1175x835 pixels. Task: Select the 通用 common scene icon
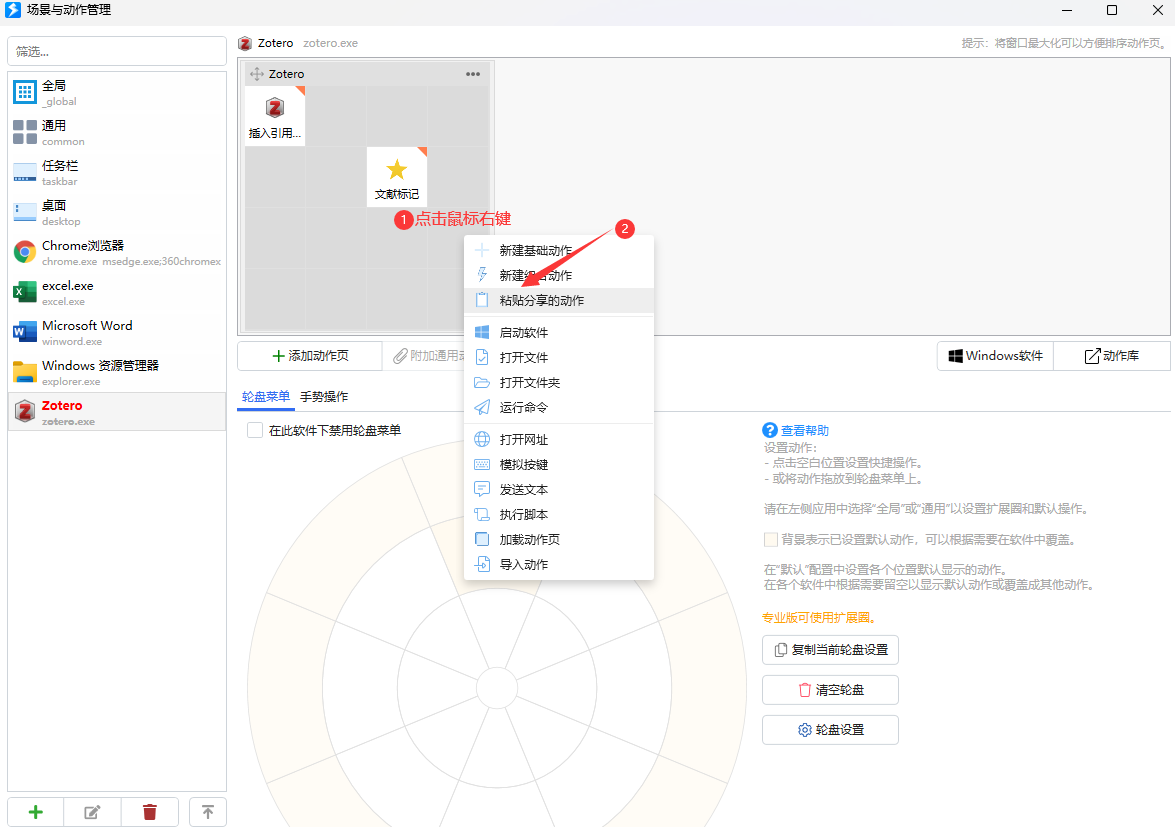click(x=25, y=133)
